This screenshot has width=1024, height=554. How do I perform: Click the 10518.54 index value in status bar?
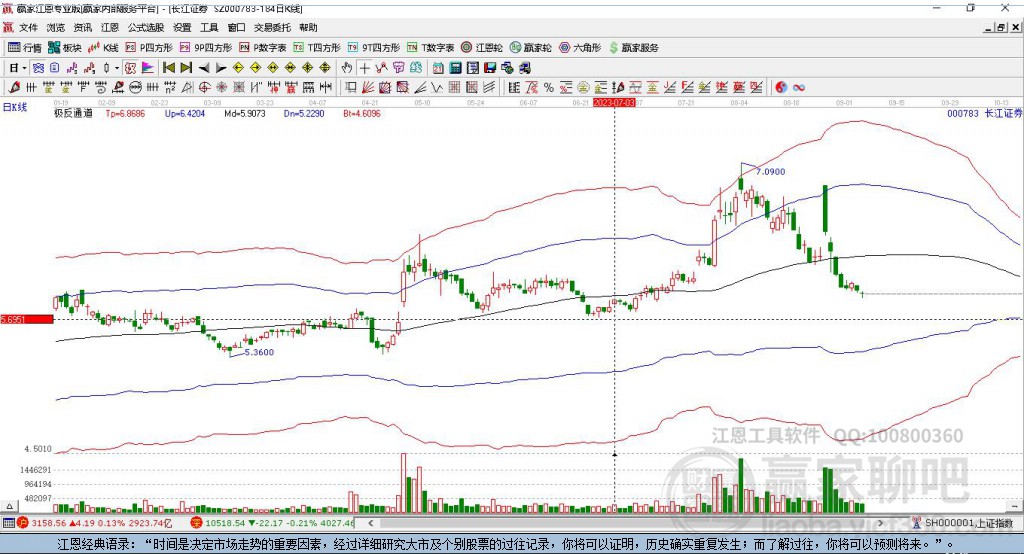pyautogui.click(x=226, y=523)
